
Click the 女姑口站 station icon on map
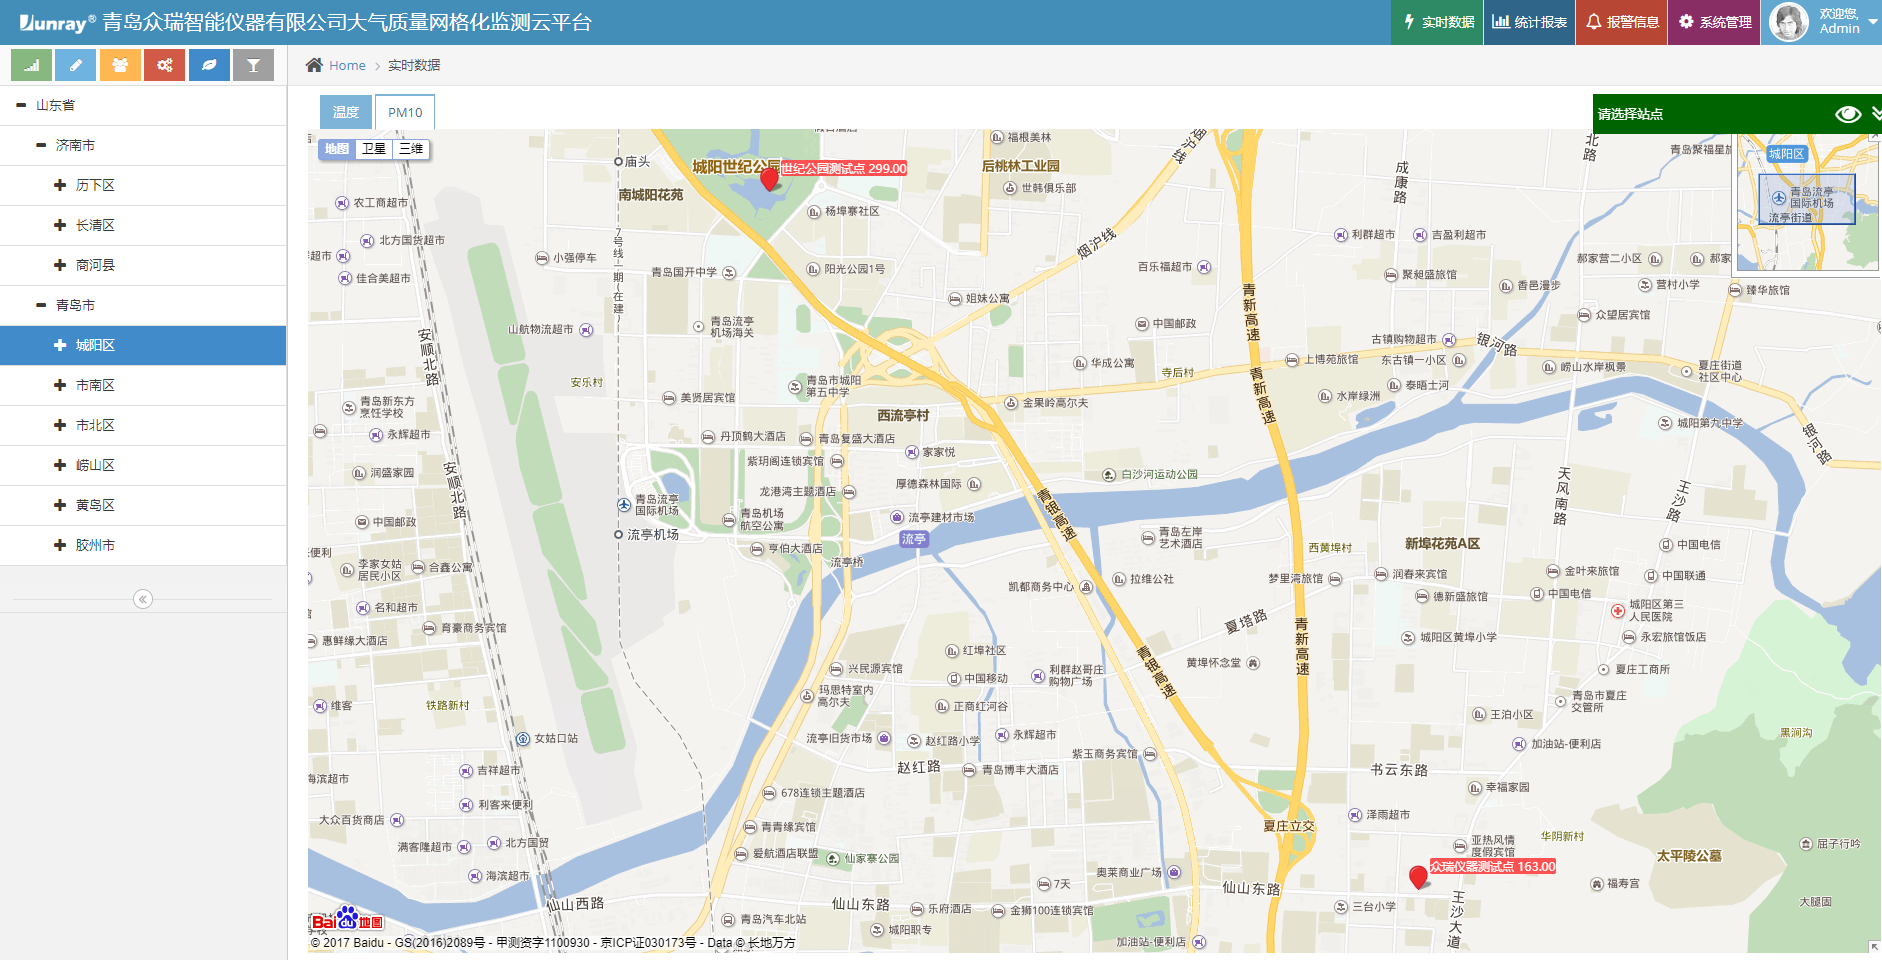point(522,739)
